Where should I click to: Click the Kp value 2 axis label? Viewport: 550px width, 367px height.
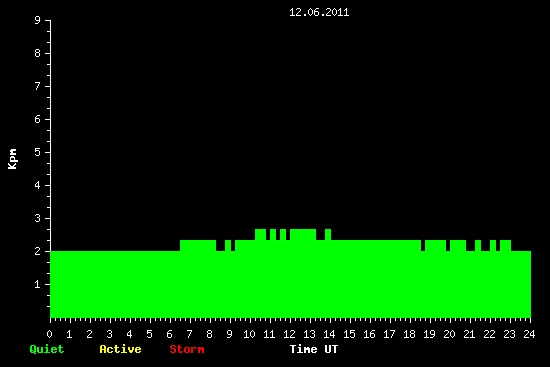pos(38,251)
